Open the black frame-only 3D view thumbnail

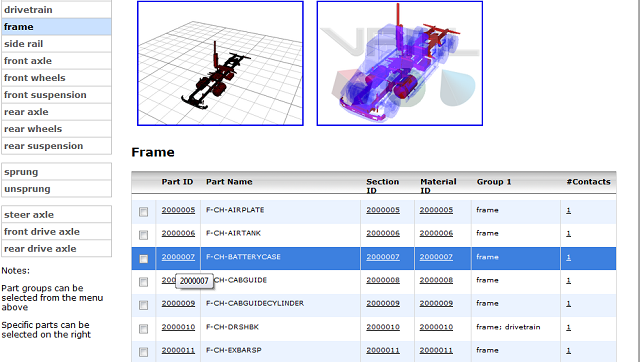(x=220, y=63)
